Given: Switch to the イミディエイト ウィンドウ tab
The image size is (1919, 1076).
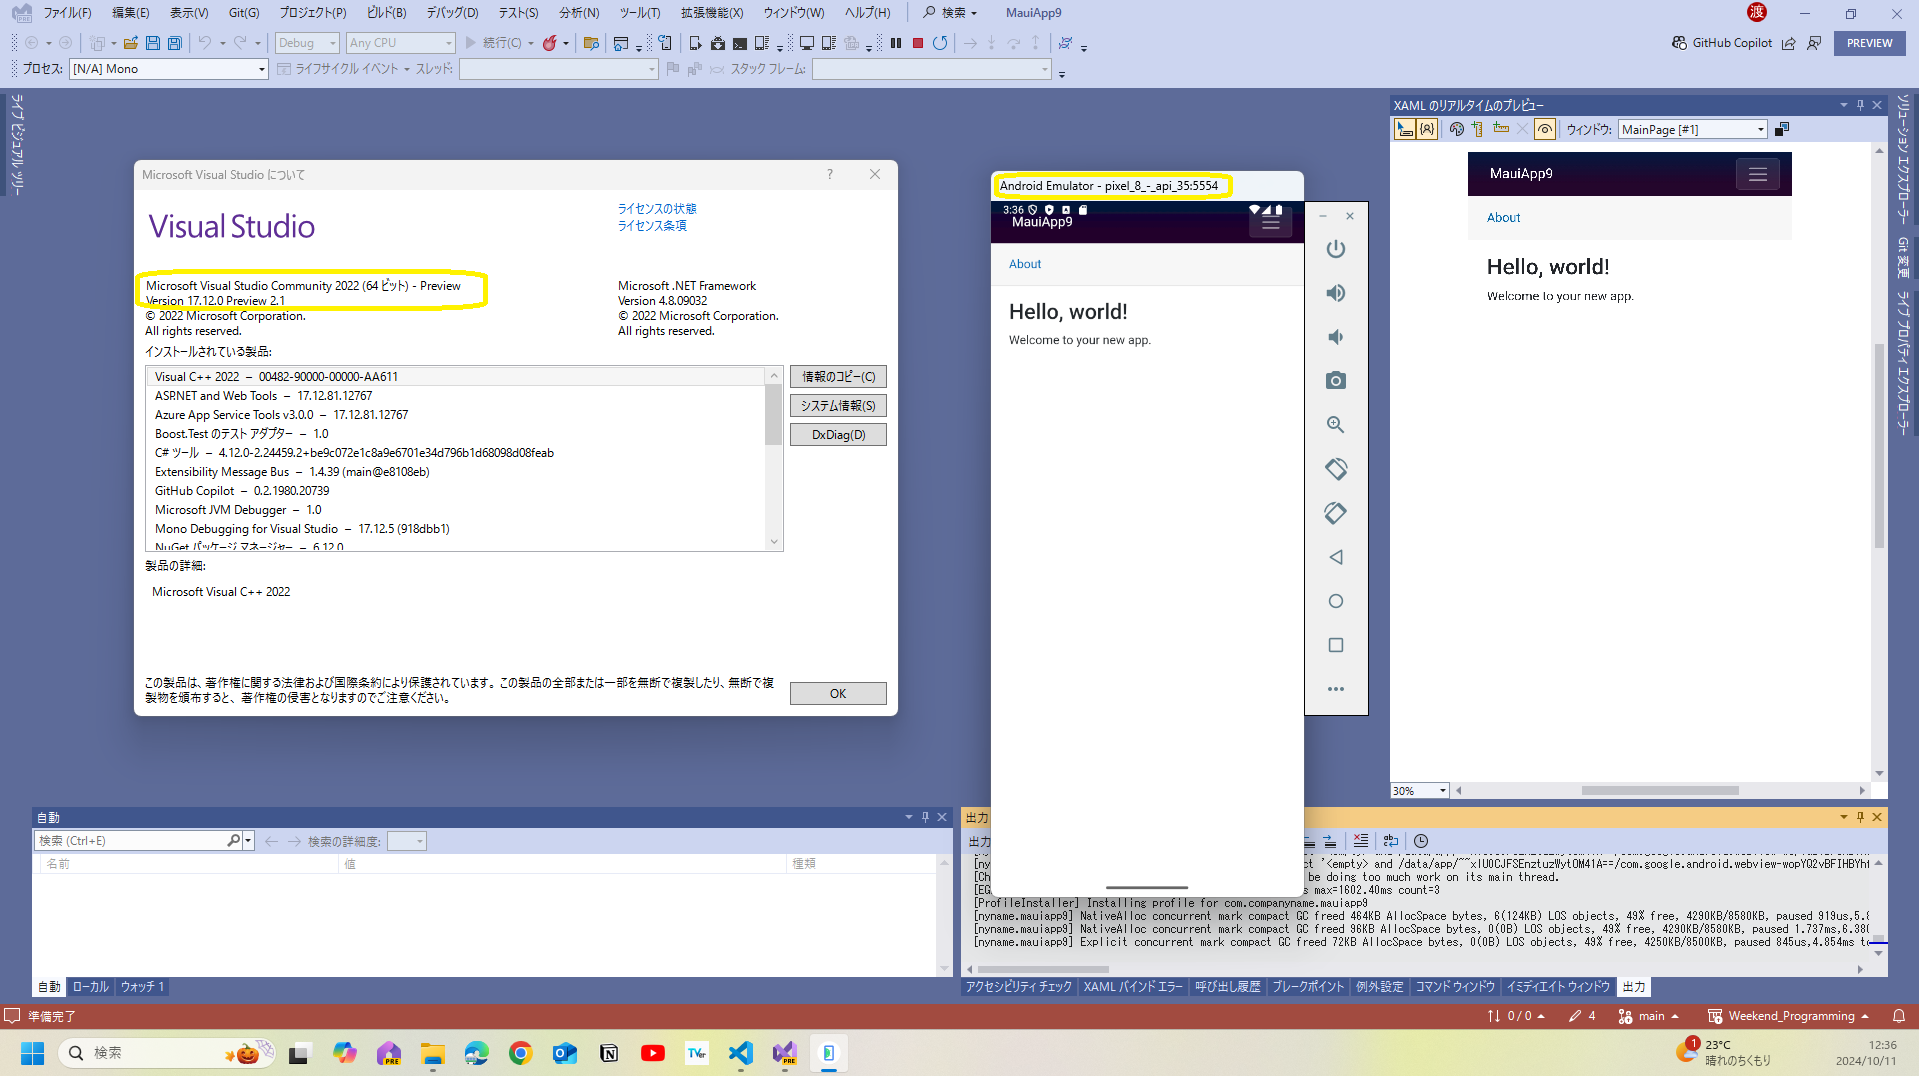Looking at the screenshot, I should [1558, 986].
